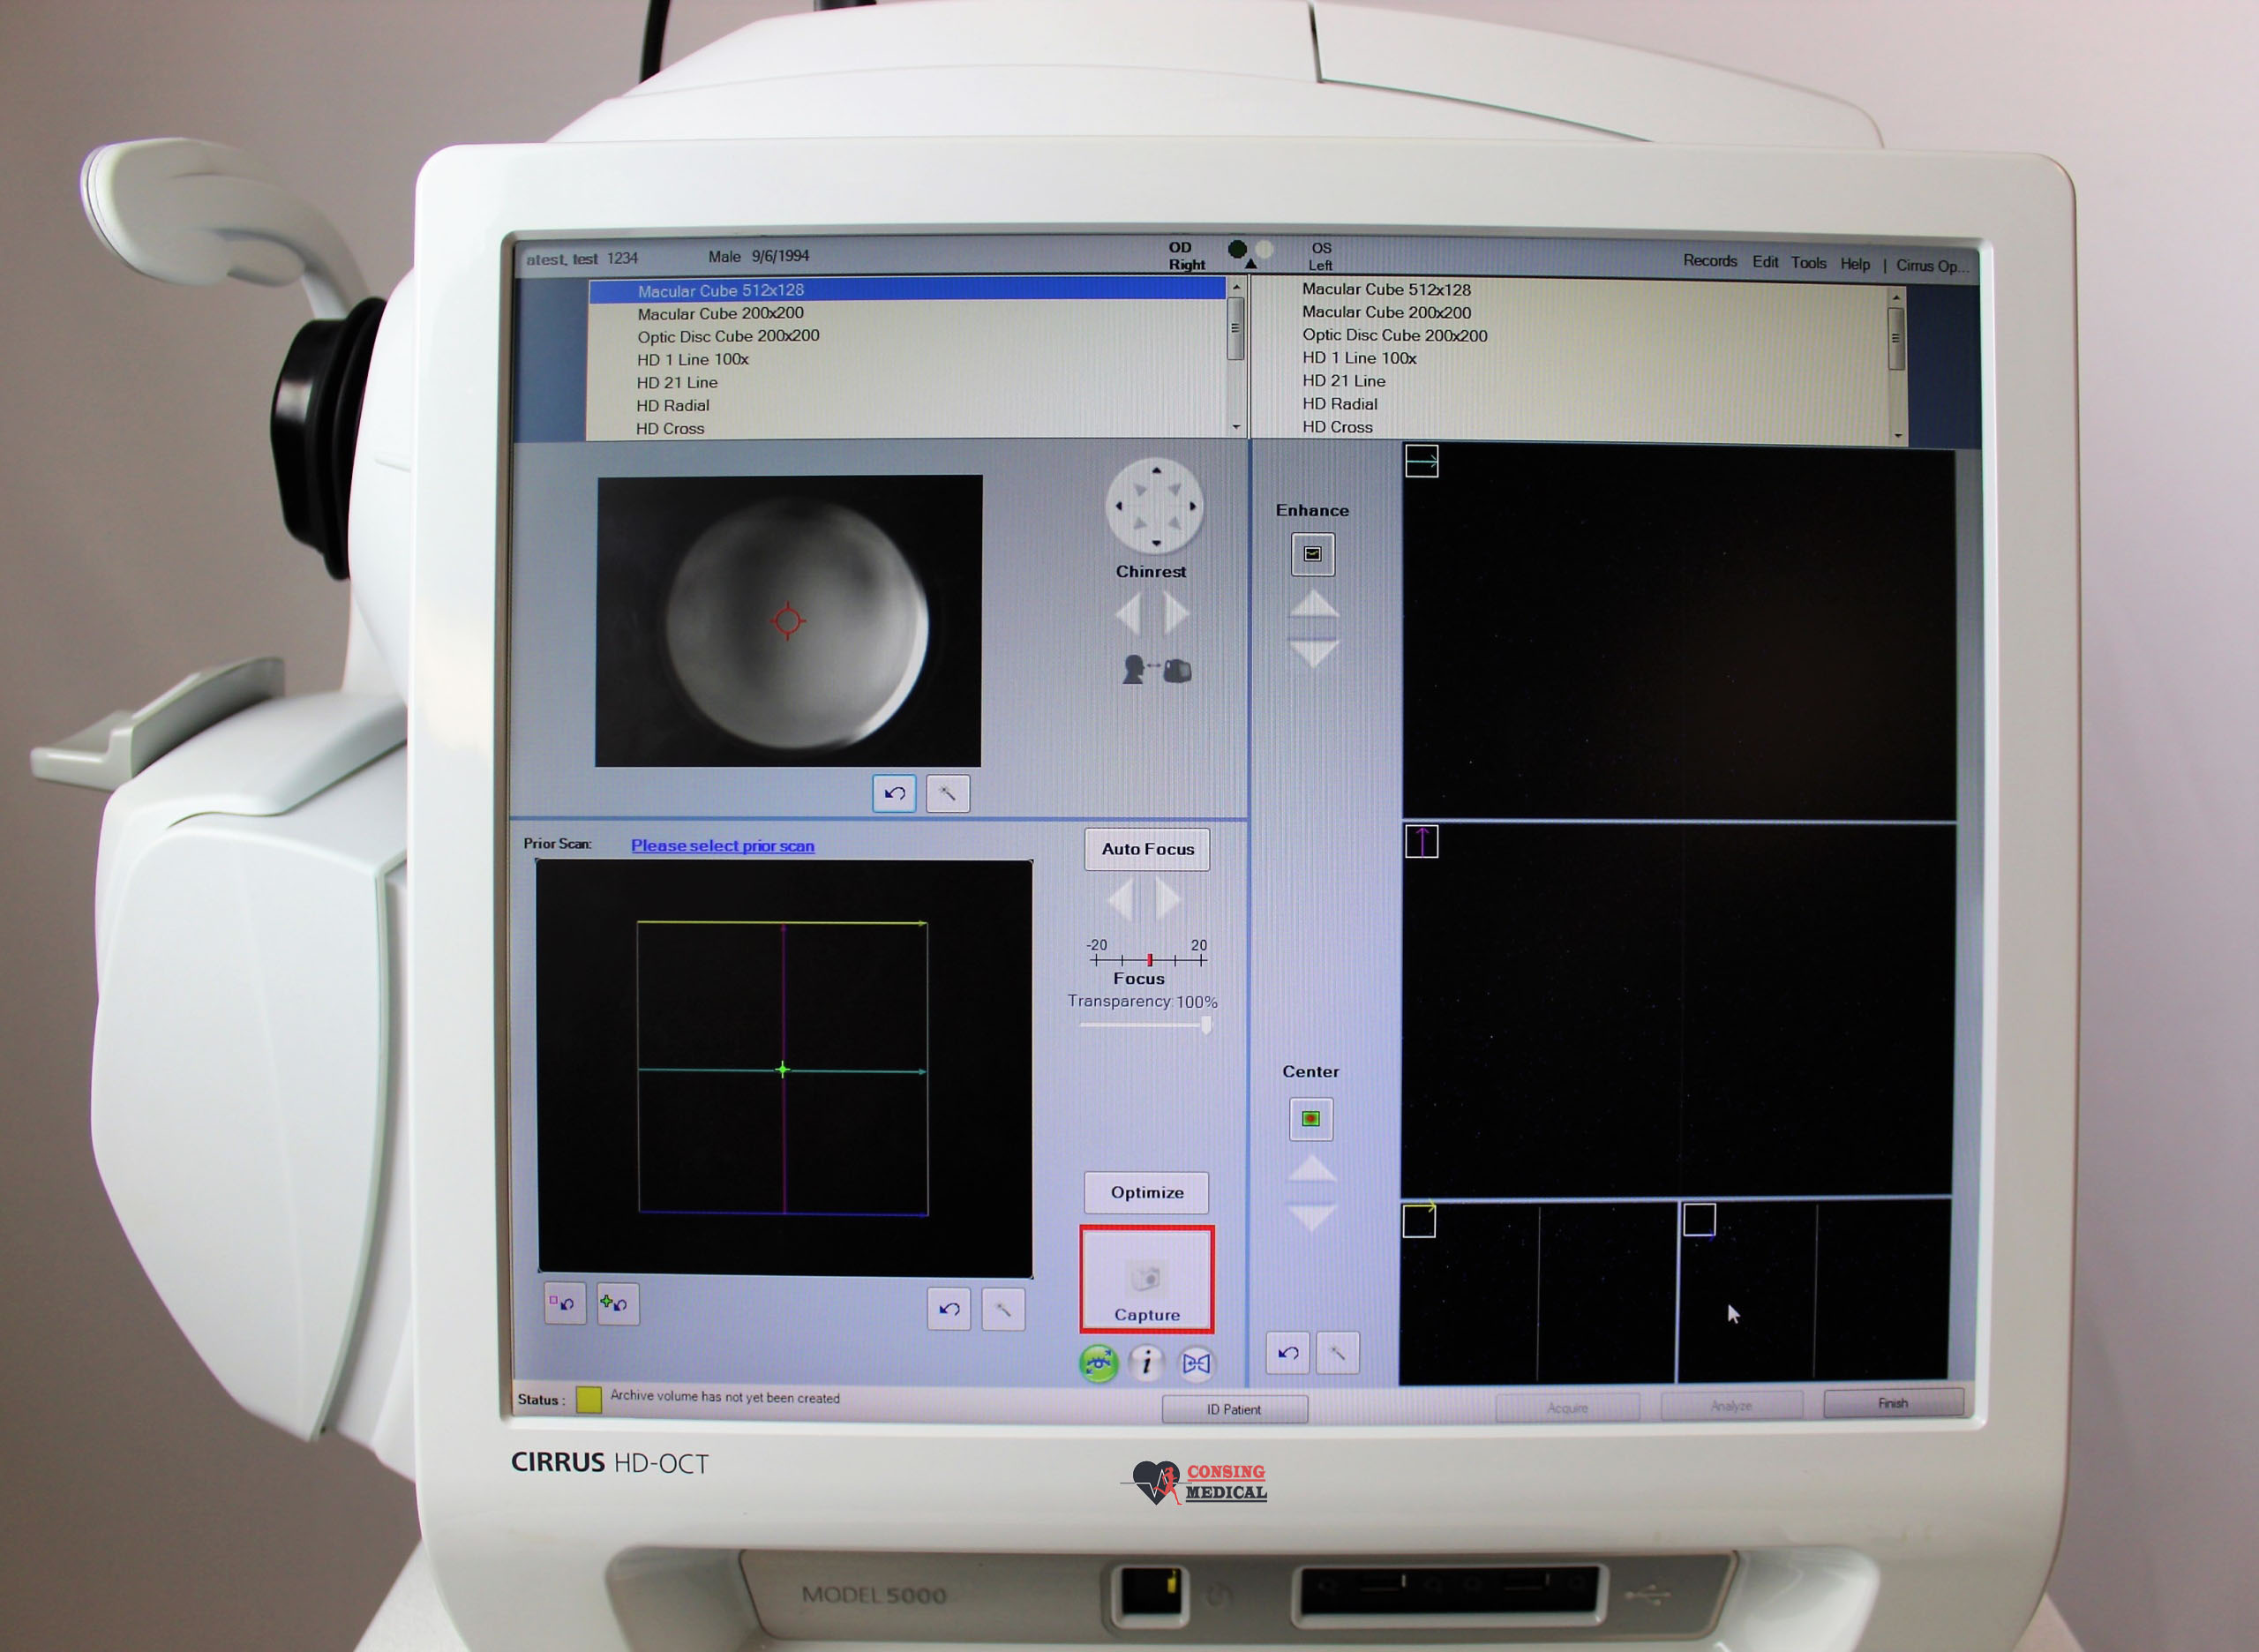Select the Enhance image icon
Viewport: 2259px width, 1652px height.
[x=1312, y=553]
